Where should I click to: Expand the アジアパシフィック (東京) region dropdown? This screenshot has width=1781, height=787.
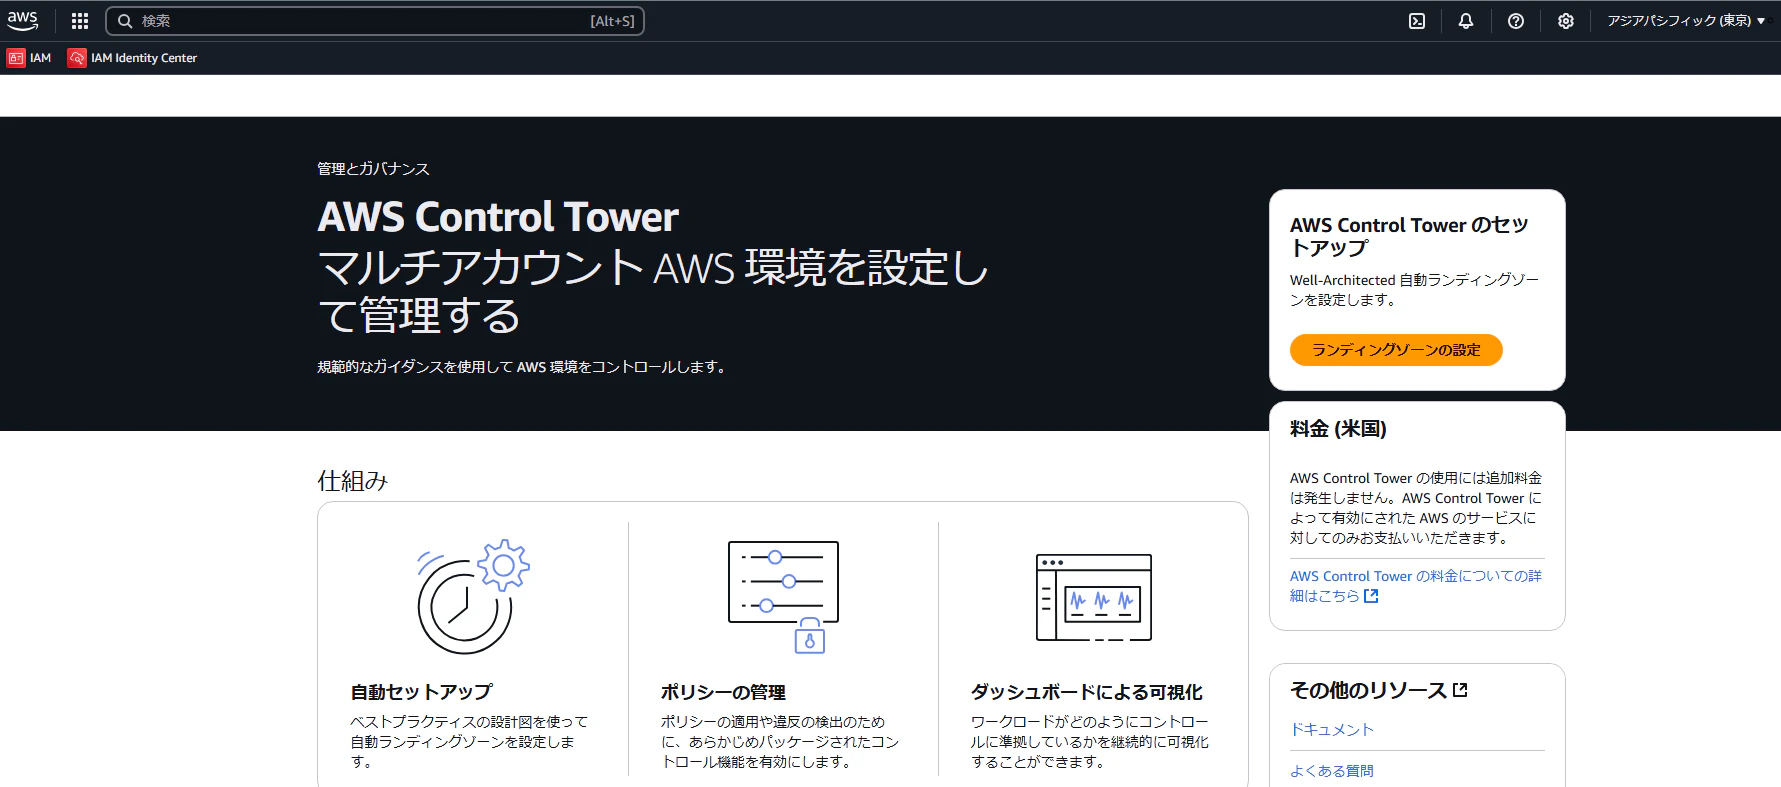coord(1686,21)
